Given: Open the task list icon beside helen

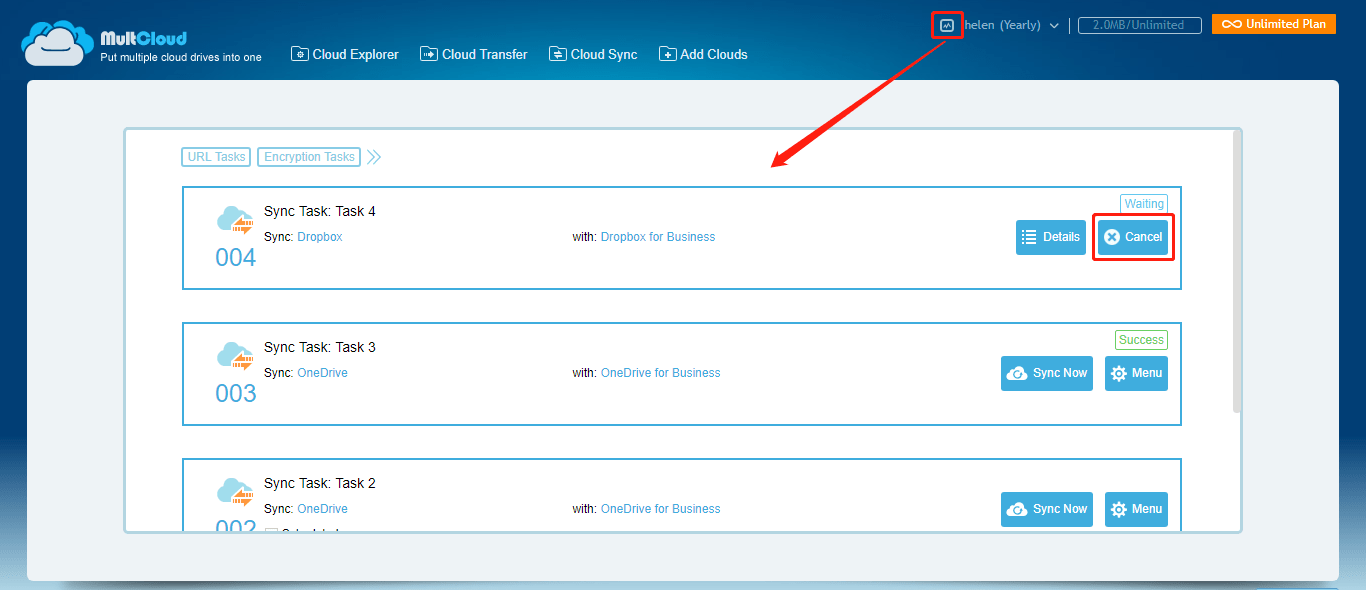Looking at the screenshot, I should pyautogui.click(x=947, y=25).
